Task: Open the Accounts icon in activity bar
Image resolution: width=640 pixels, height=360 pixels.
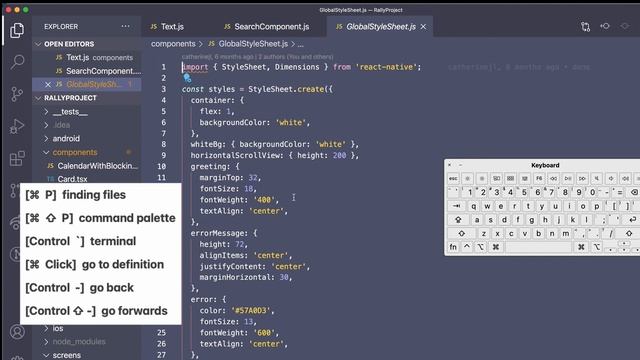Action: [17, 332]
